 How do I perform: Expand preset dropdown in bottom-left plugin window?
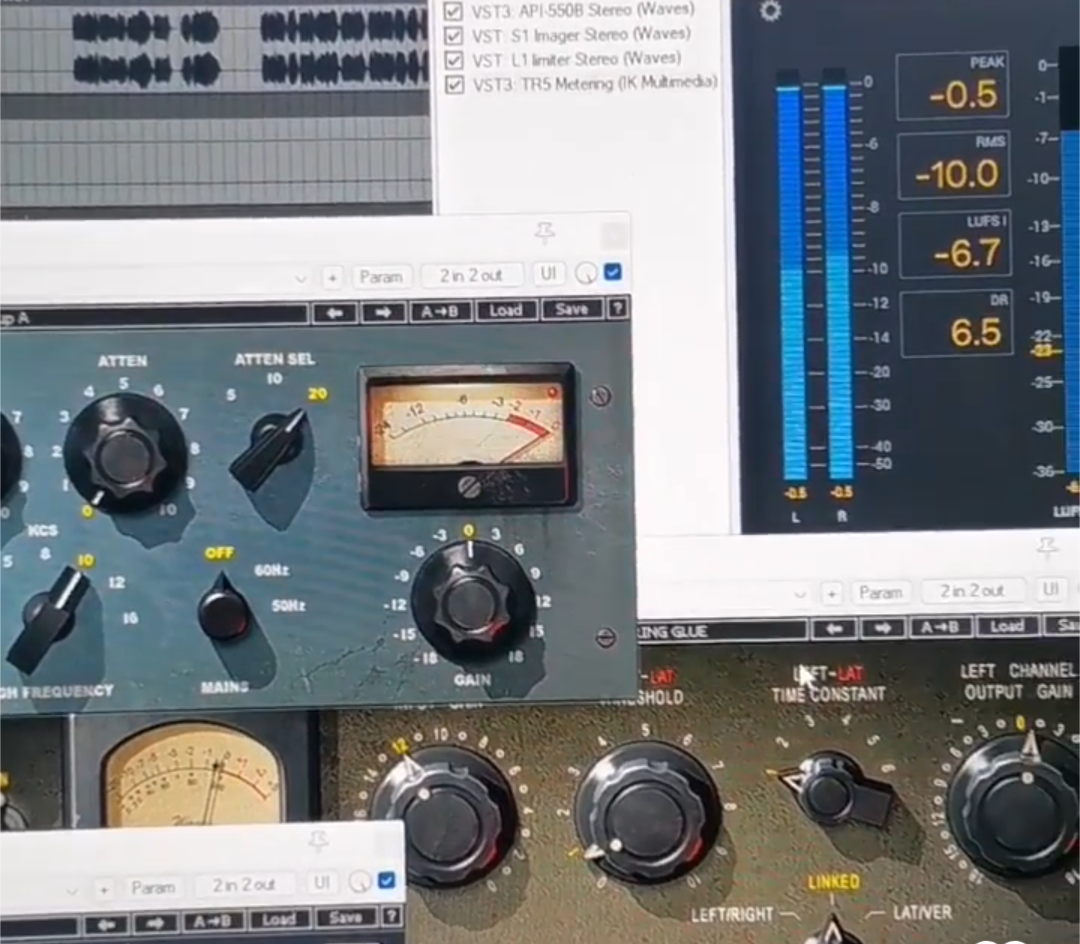(x=72, y=889)
